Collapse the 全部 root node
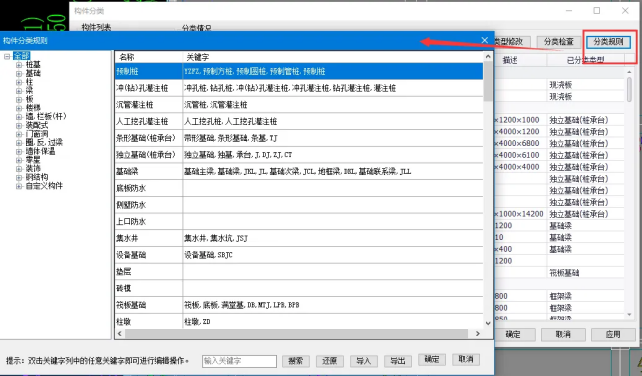This screenshot has height=376, width=642. pyautogui.click(x=7, y=56)
